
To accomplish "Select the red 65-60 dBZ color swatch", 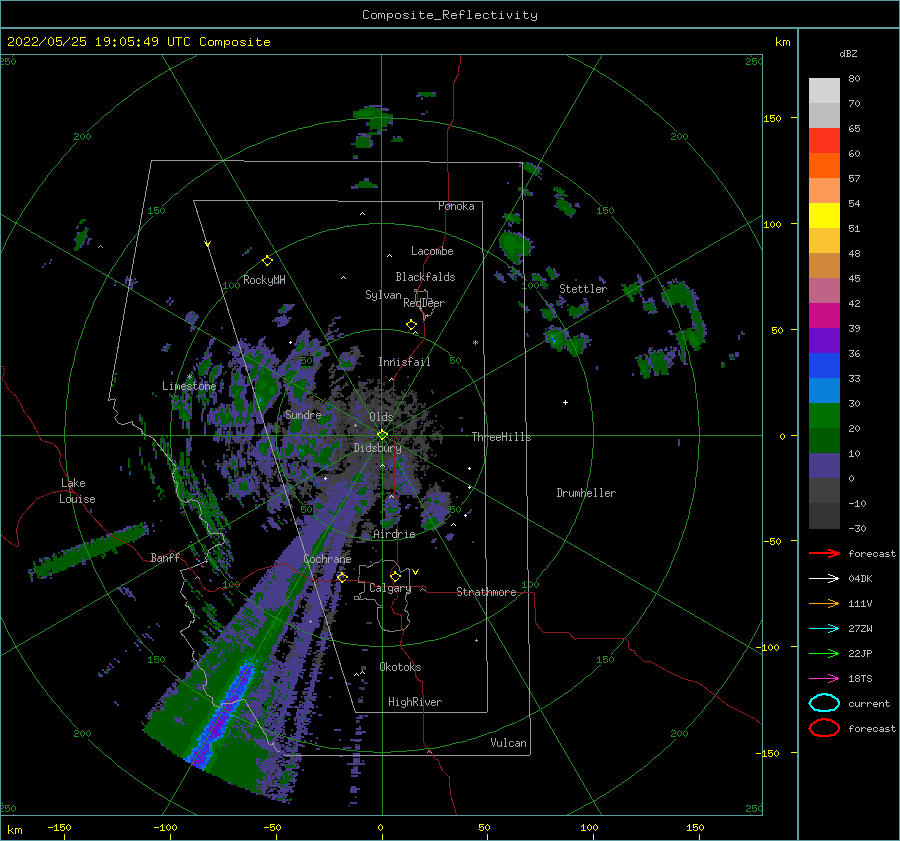I will [824, 141].
